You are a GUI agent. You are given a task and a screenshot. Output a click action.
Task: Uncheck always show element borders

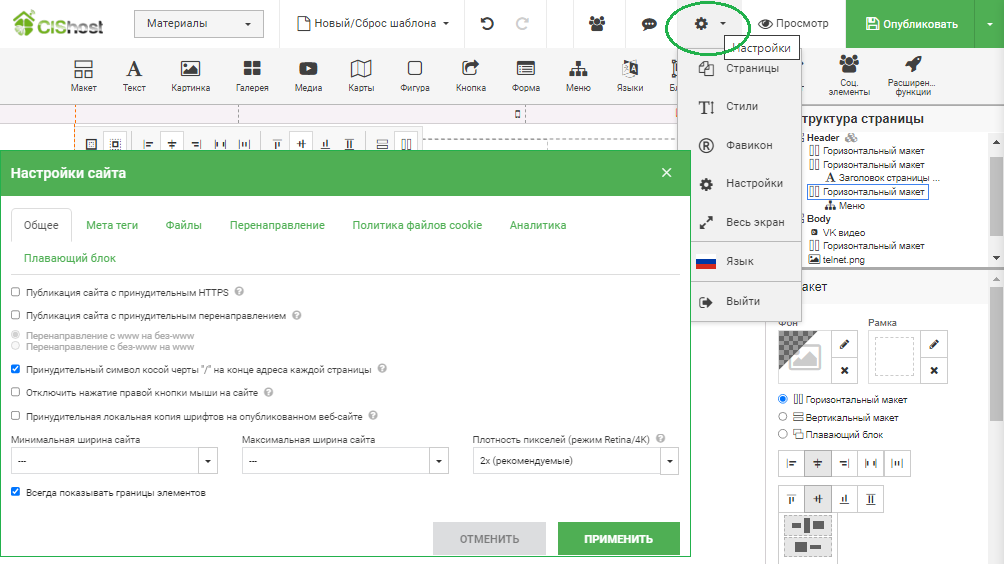(15, 492)
